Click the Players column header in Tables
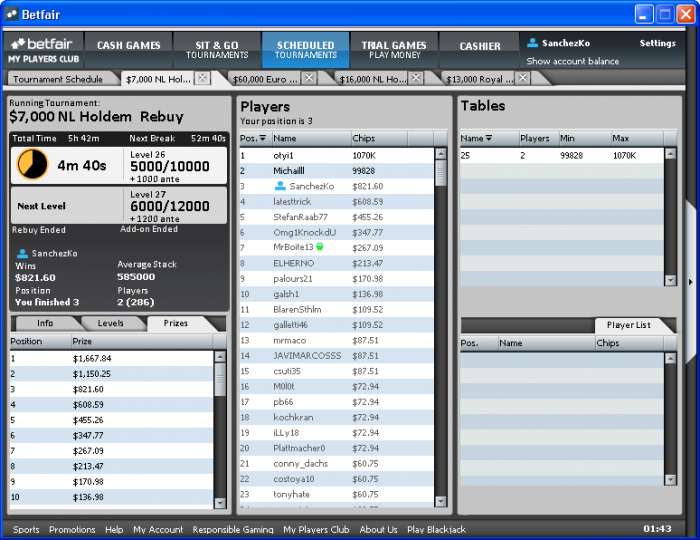 click(x=539, y=138)
